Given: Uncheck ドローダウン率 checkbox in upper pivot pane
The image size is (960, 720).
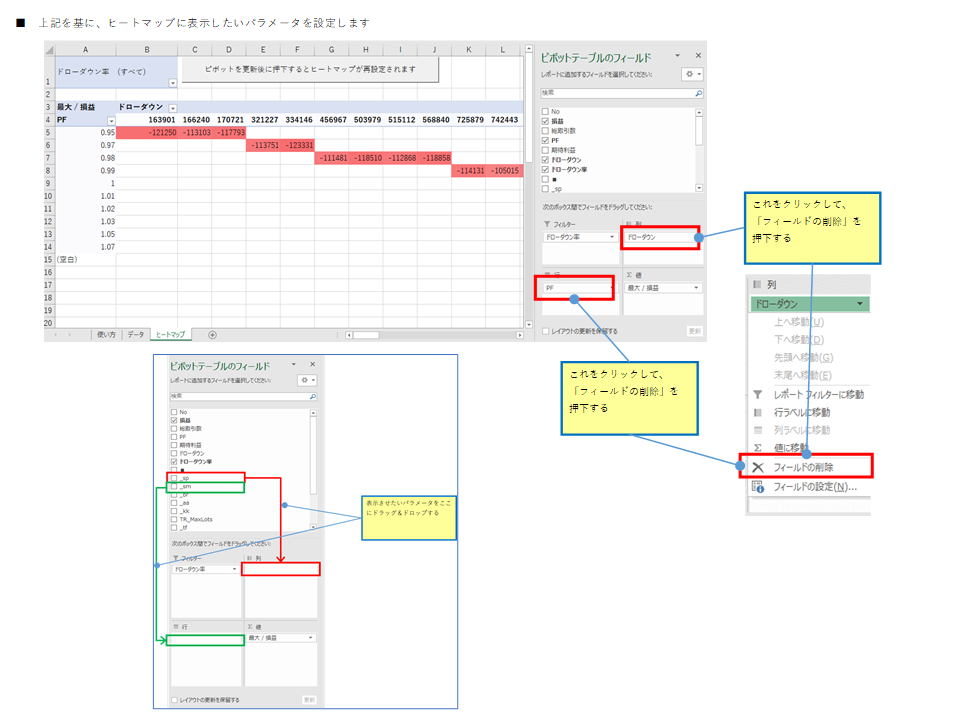Looking at the screenshot, I should 546,170.
